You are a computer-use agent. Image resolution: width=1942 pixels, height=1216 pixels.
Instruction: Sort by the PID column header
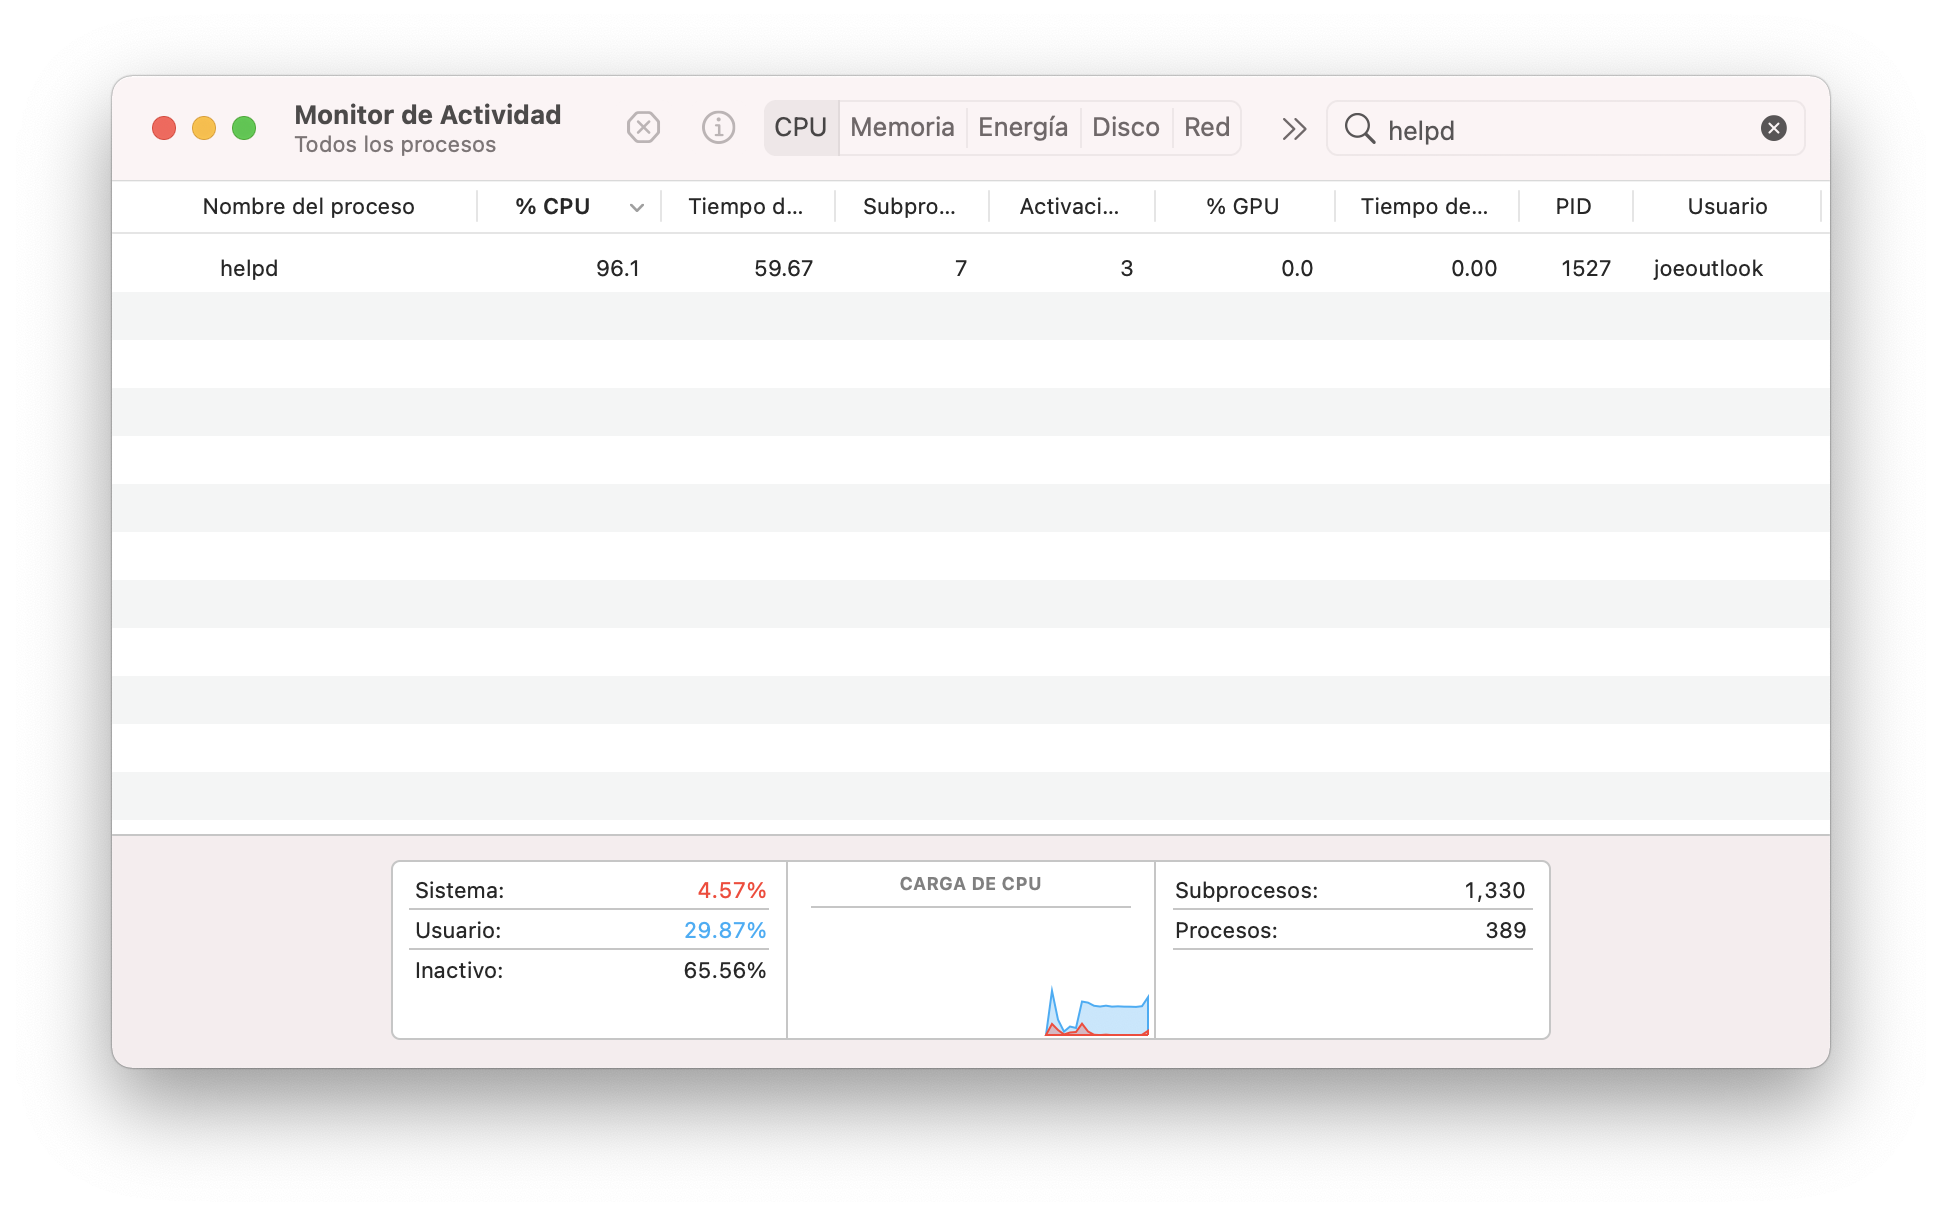(1572, 207)
